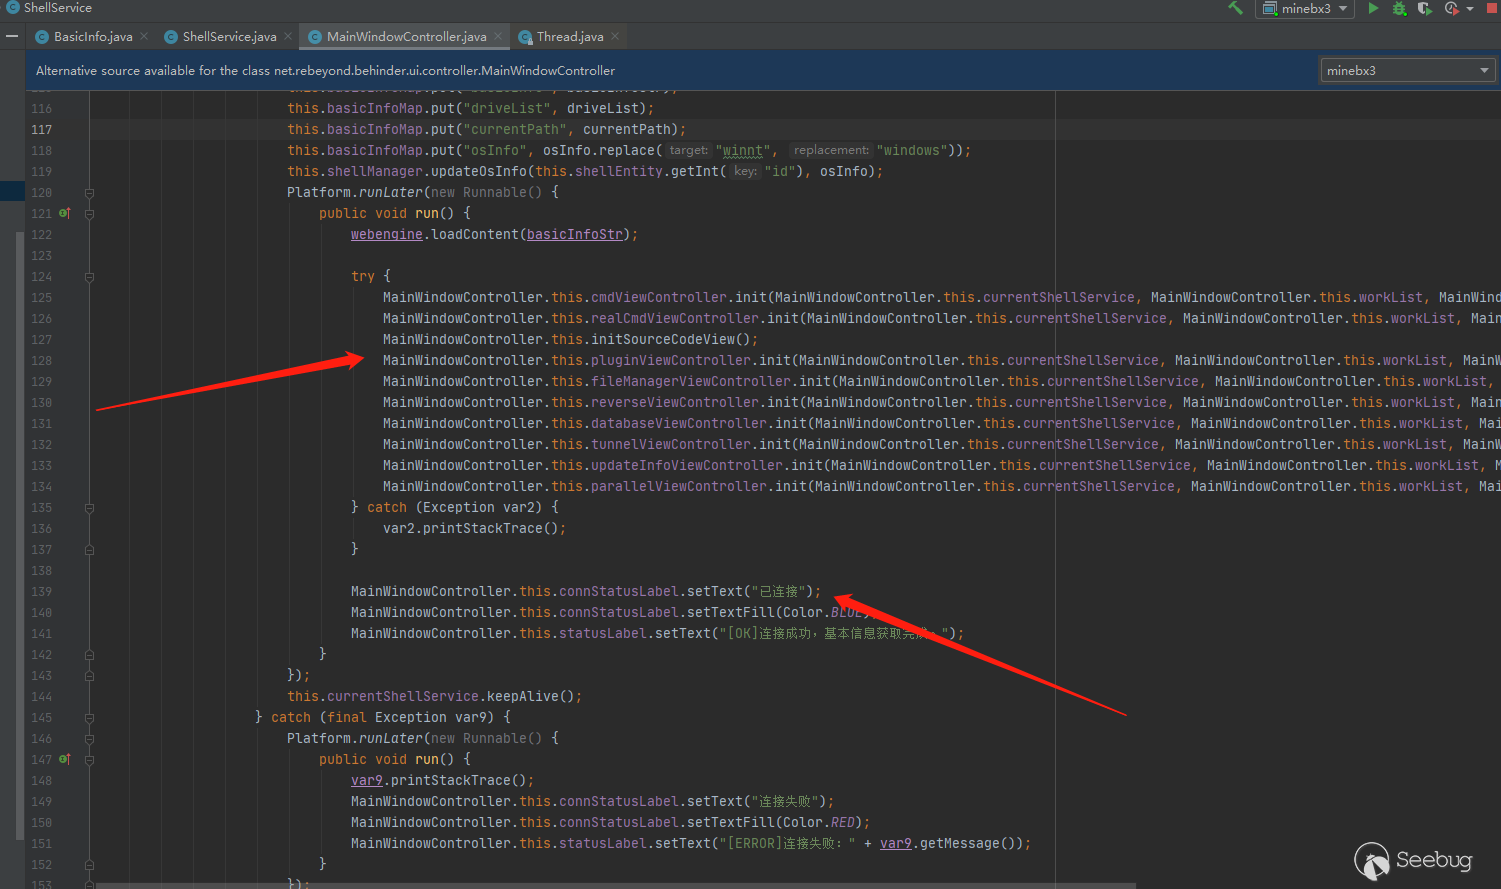Screen dimensions: 1501x889
Task: Collapse the try block at line 124
Action: (89, 277)
